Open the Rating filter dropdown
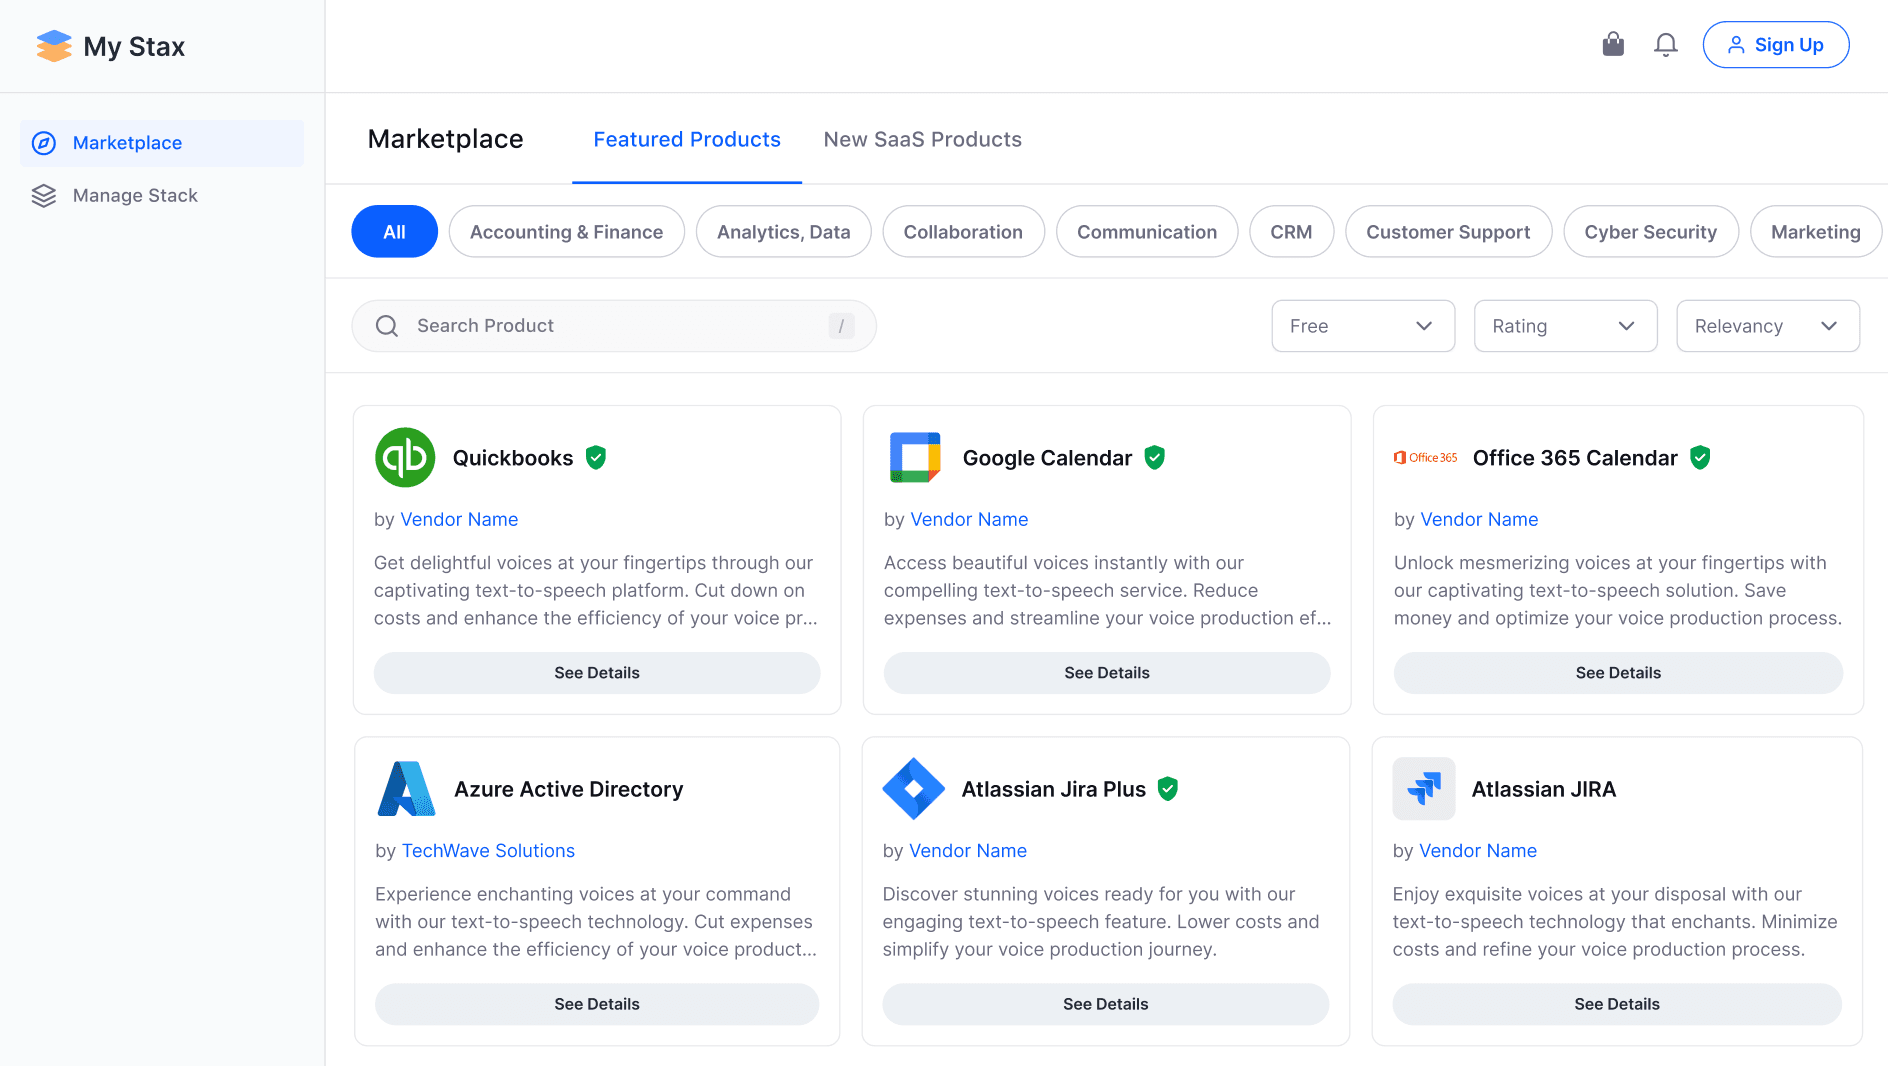Image resolution: width=1888 pixels, height=1066 pixels. coord(1566,326)
